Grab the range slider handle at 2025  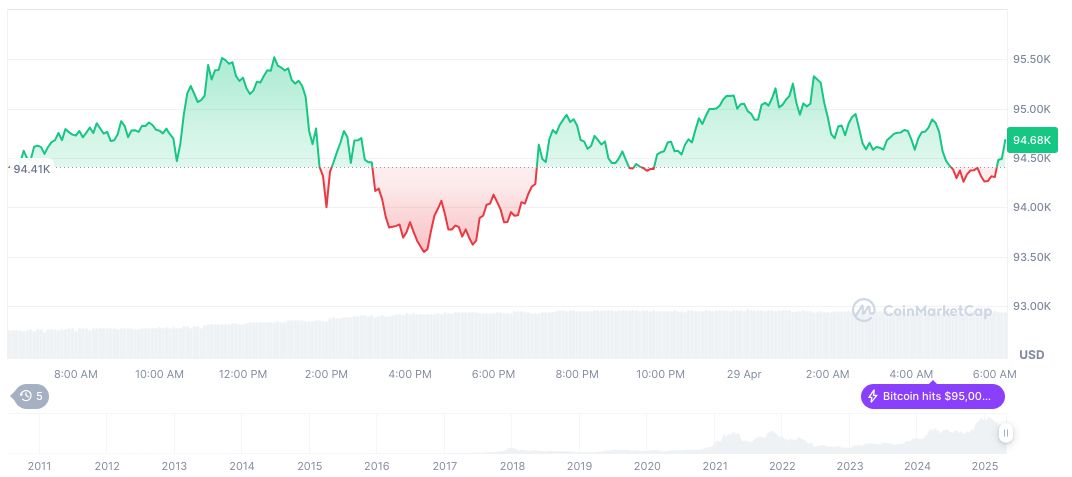(1005, 433)
